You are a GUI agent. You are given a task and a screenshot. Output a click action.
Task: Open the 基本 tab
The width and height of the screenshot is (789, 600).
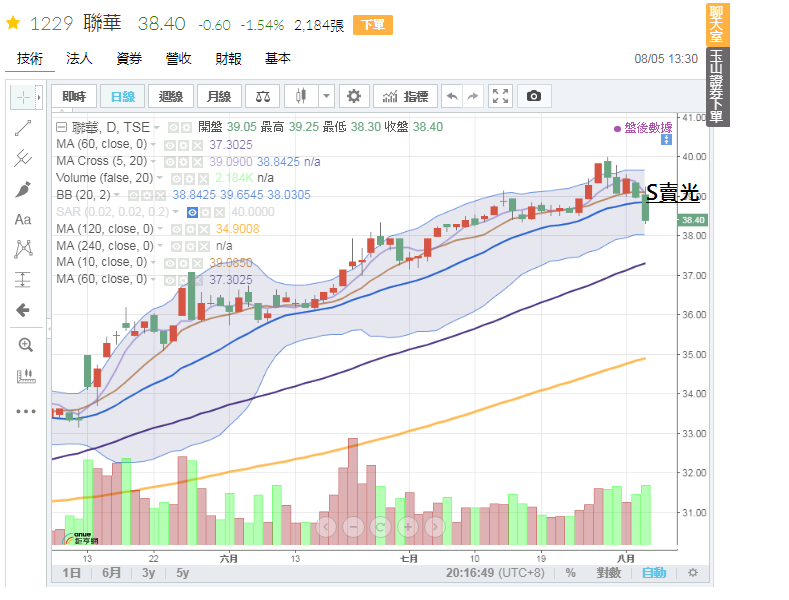pos(278,59)
